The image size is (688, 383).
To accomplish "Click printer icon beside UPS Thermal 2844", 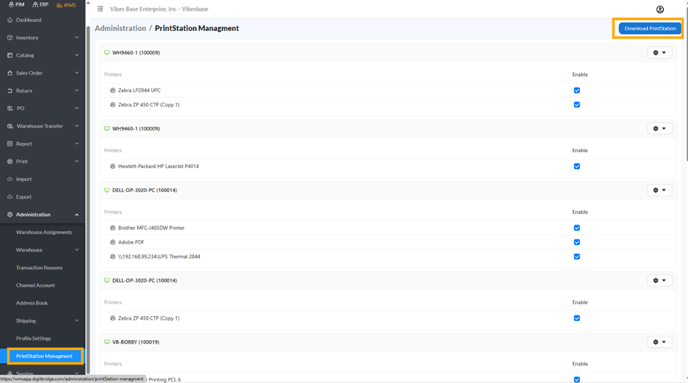I will point(112,257).
